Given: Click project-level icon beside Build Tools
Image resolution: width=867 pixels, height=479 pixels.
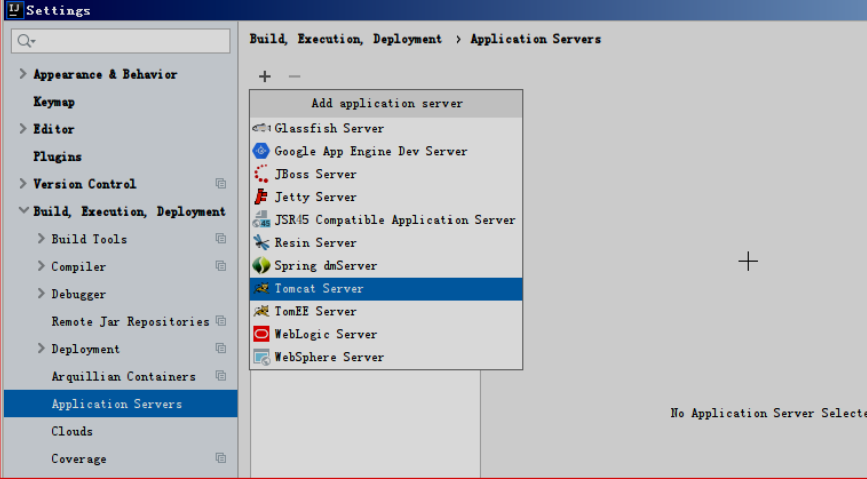Looking at the screenshot, I should coord(221,238).
